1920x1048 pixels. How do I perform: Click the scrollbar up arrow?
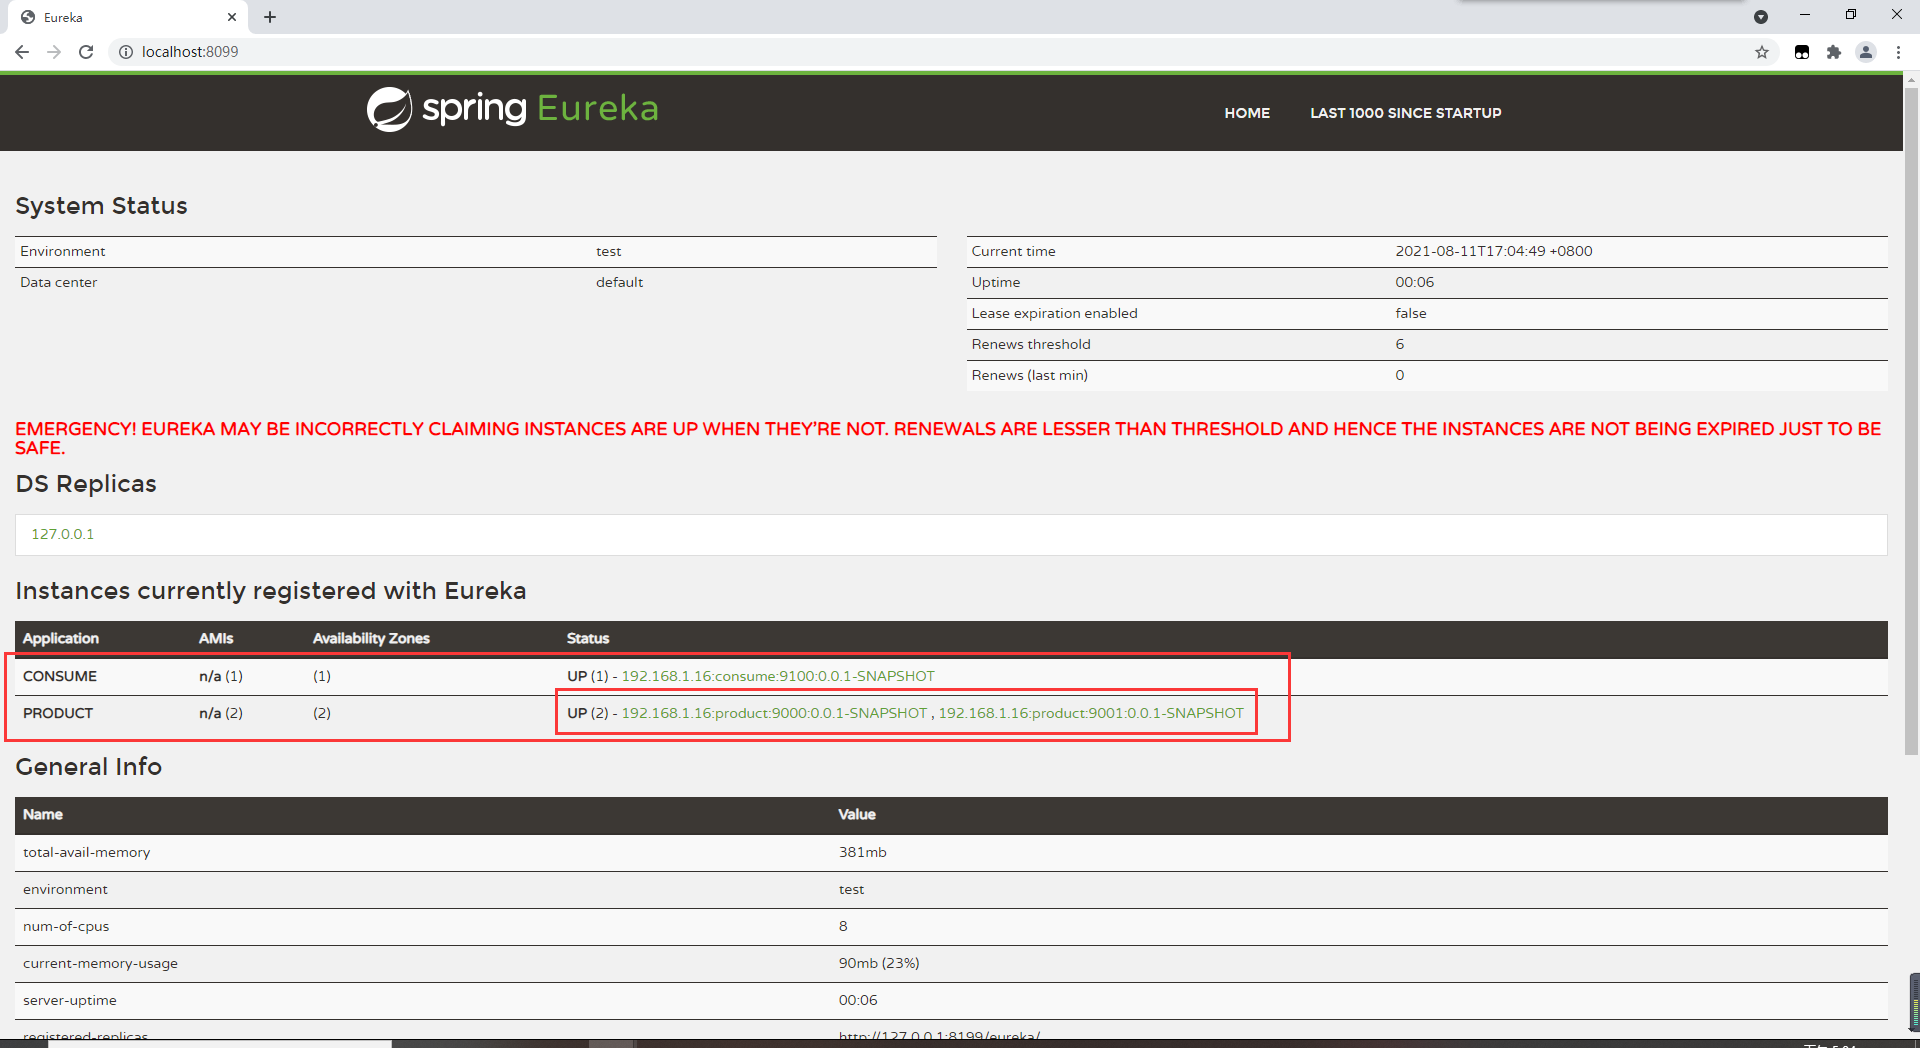point(1911,79)
